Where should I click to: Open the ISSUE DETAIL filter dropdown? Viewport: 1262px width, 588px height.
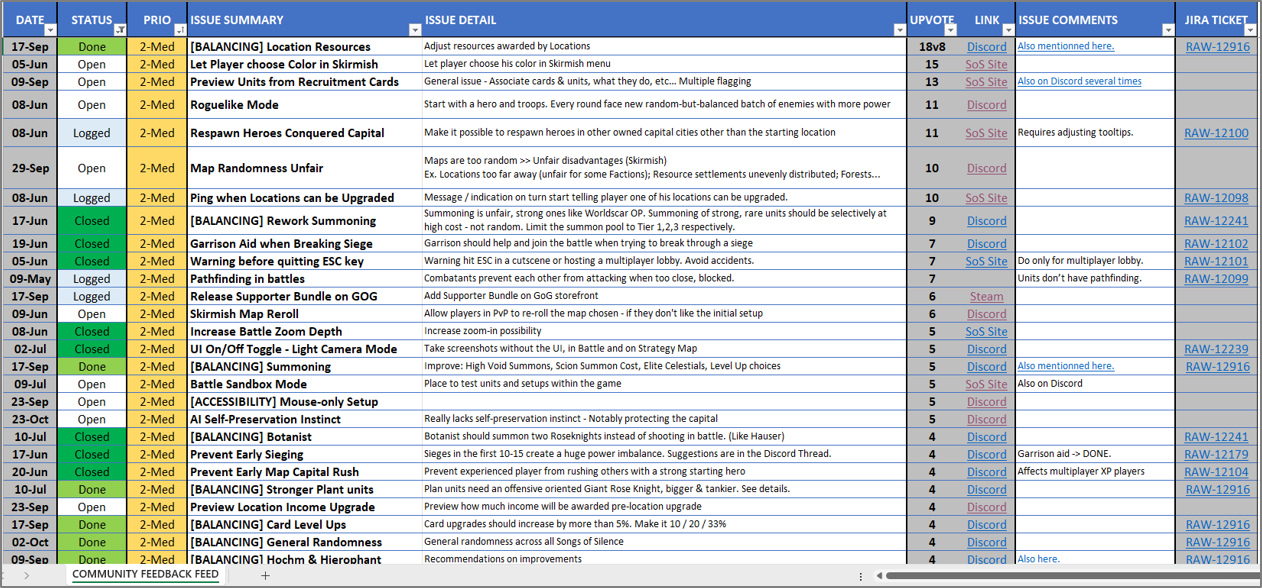point(899,31)
